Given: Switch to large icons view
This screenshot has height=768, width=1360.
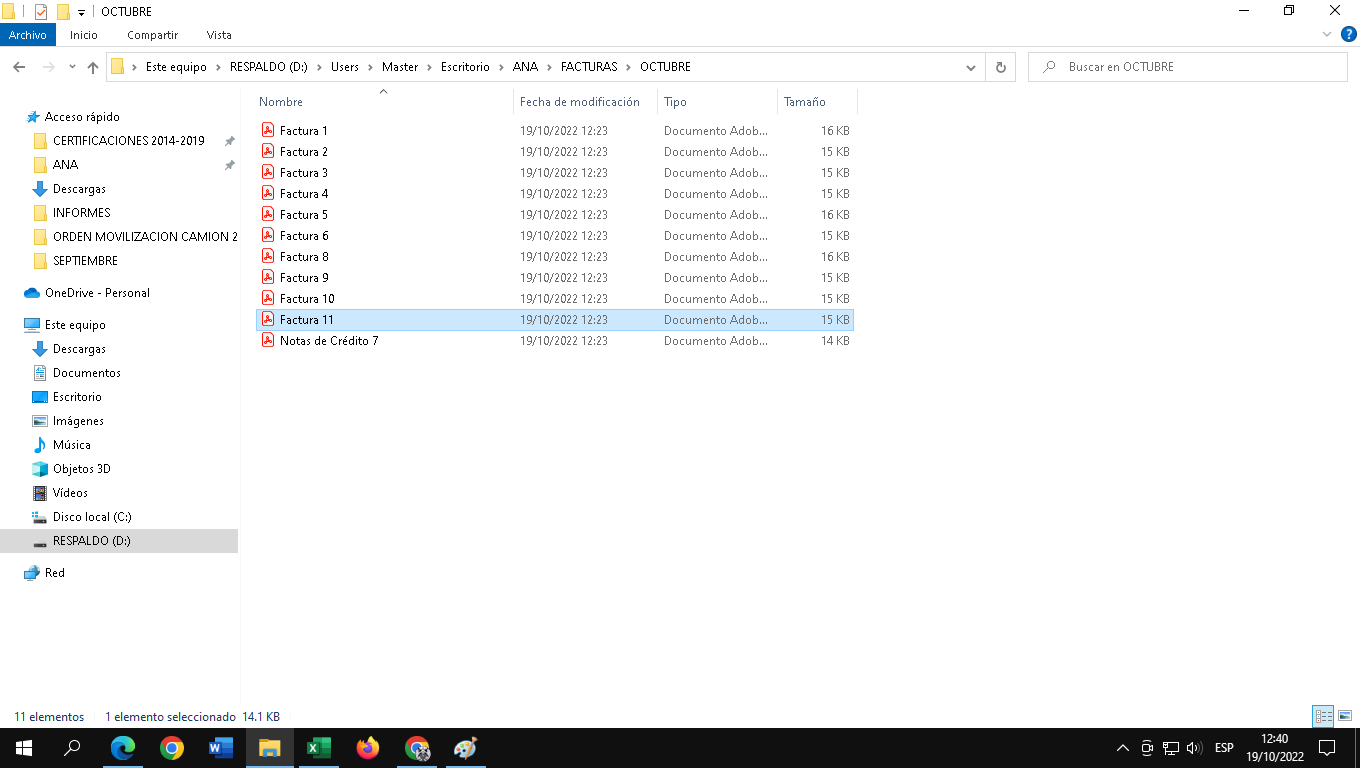Looking at the screenshot, I should [x=1345, y=716].
